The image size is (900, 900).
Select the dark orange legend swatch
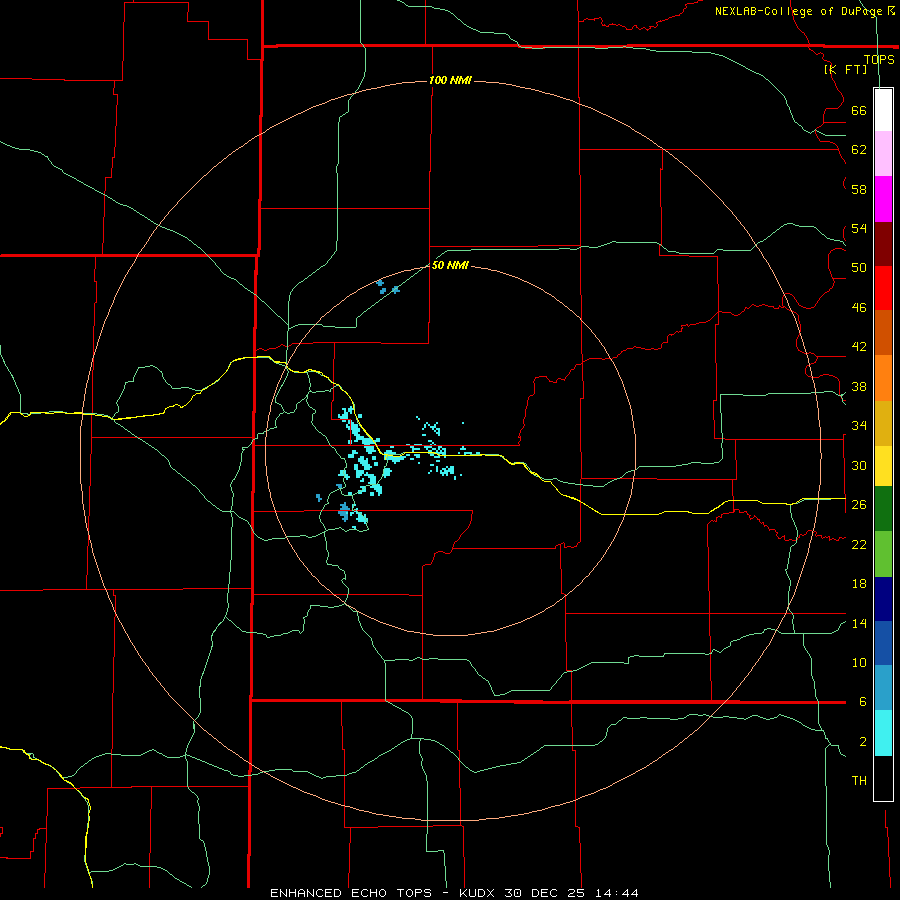(883, 333)
